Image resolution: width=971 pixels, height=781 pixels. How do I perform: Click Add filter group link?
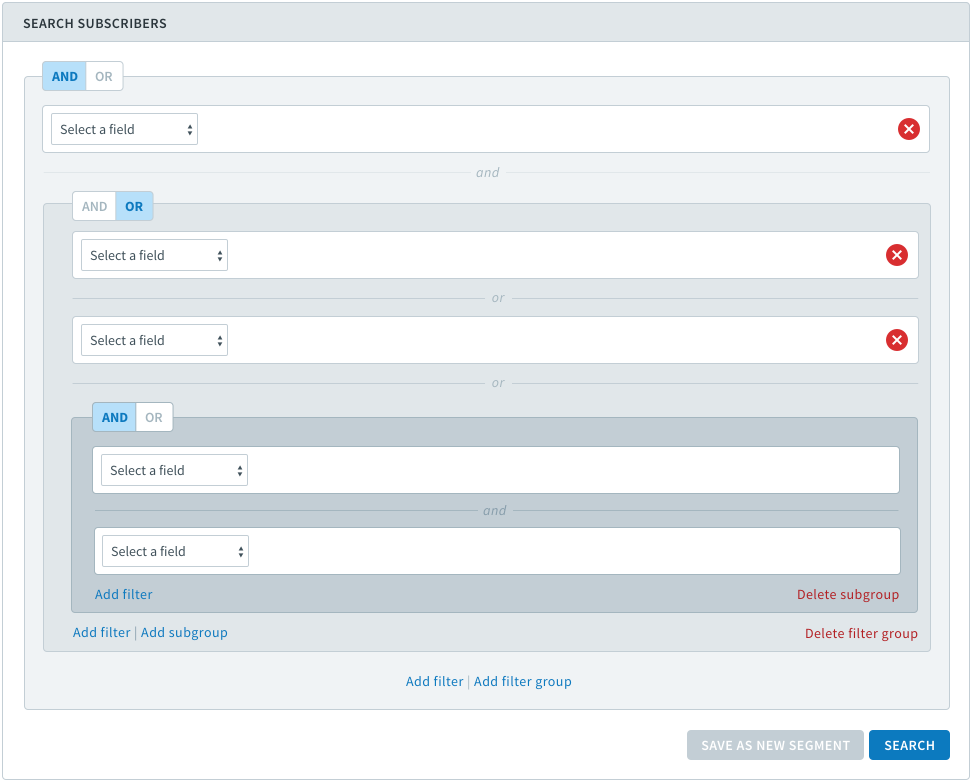pyautogui.click(x=523, y=681)
